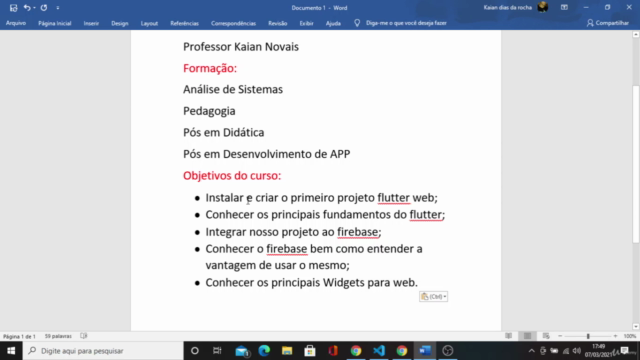Click 'Página 1 de 1' page indicator
Viewport: 640px width, 360px height.
(19, 336)
